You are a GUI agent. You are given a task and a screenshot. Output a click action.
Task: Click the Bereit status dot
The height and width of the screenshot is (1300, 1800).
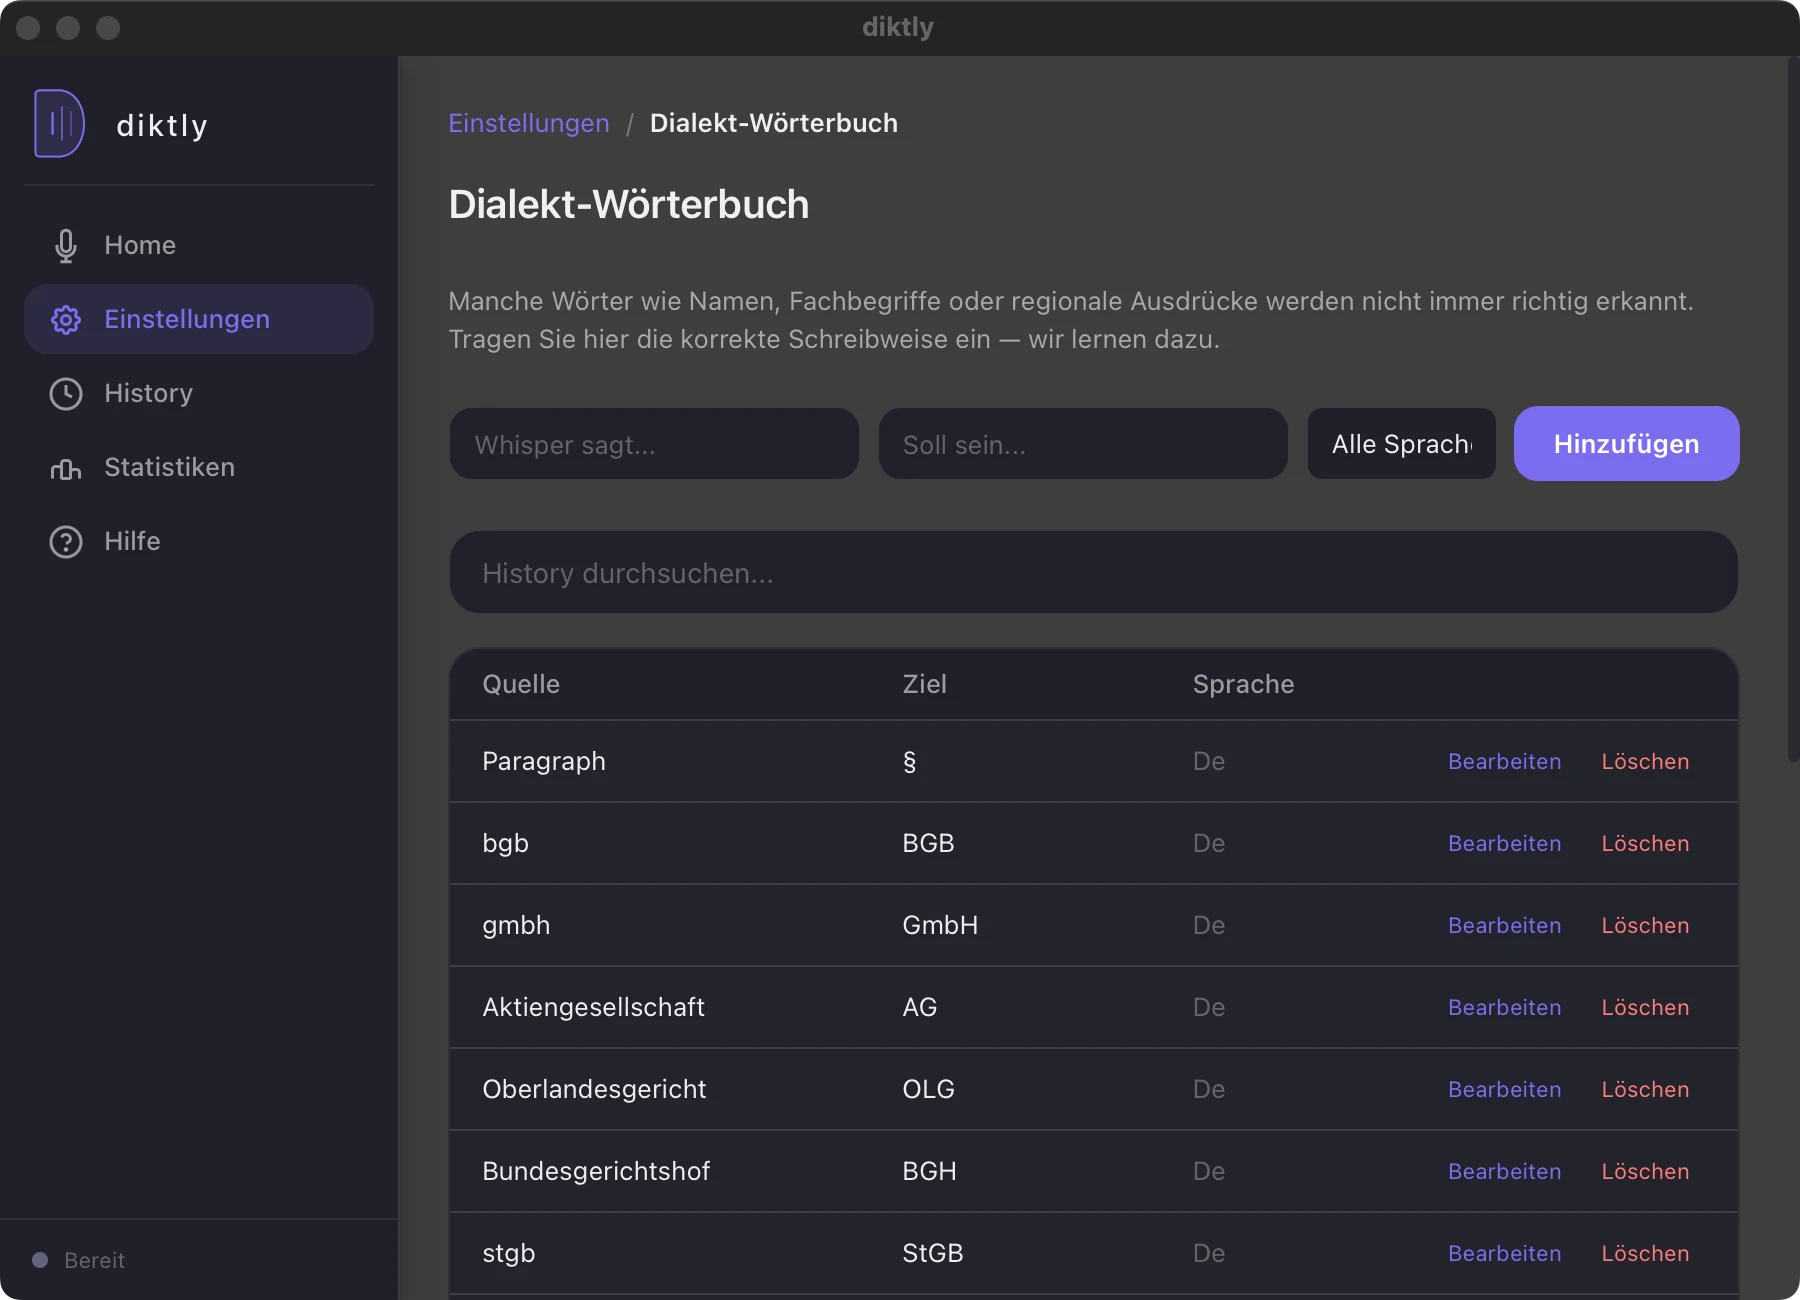[x=40, y=1260]
